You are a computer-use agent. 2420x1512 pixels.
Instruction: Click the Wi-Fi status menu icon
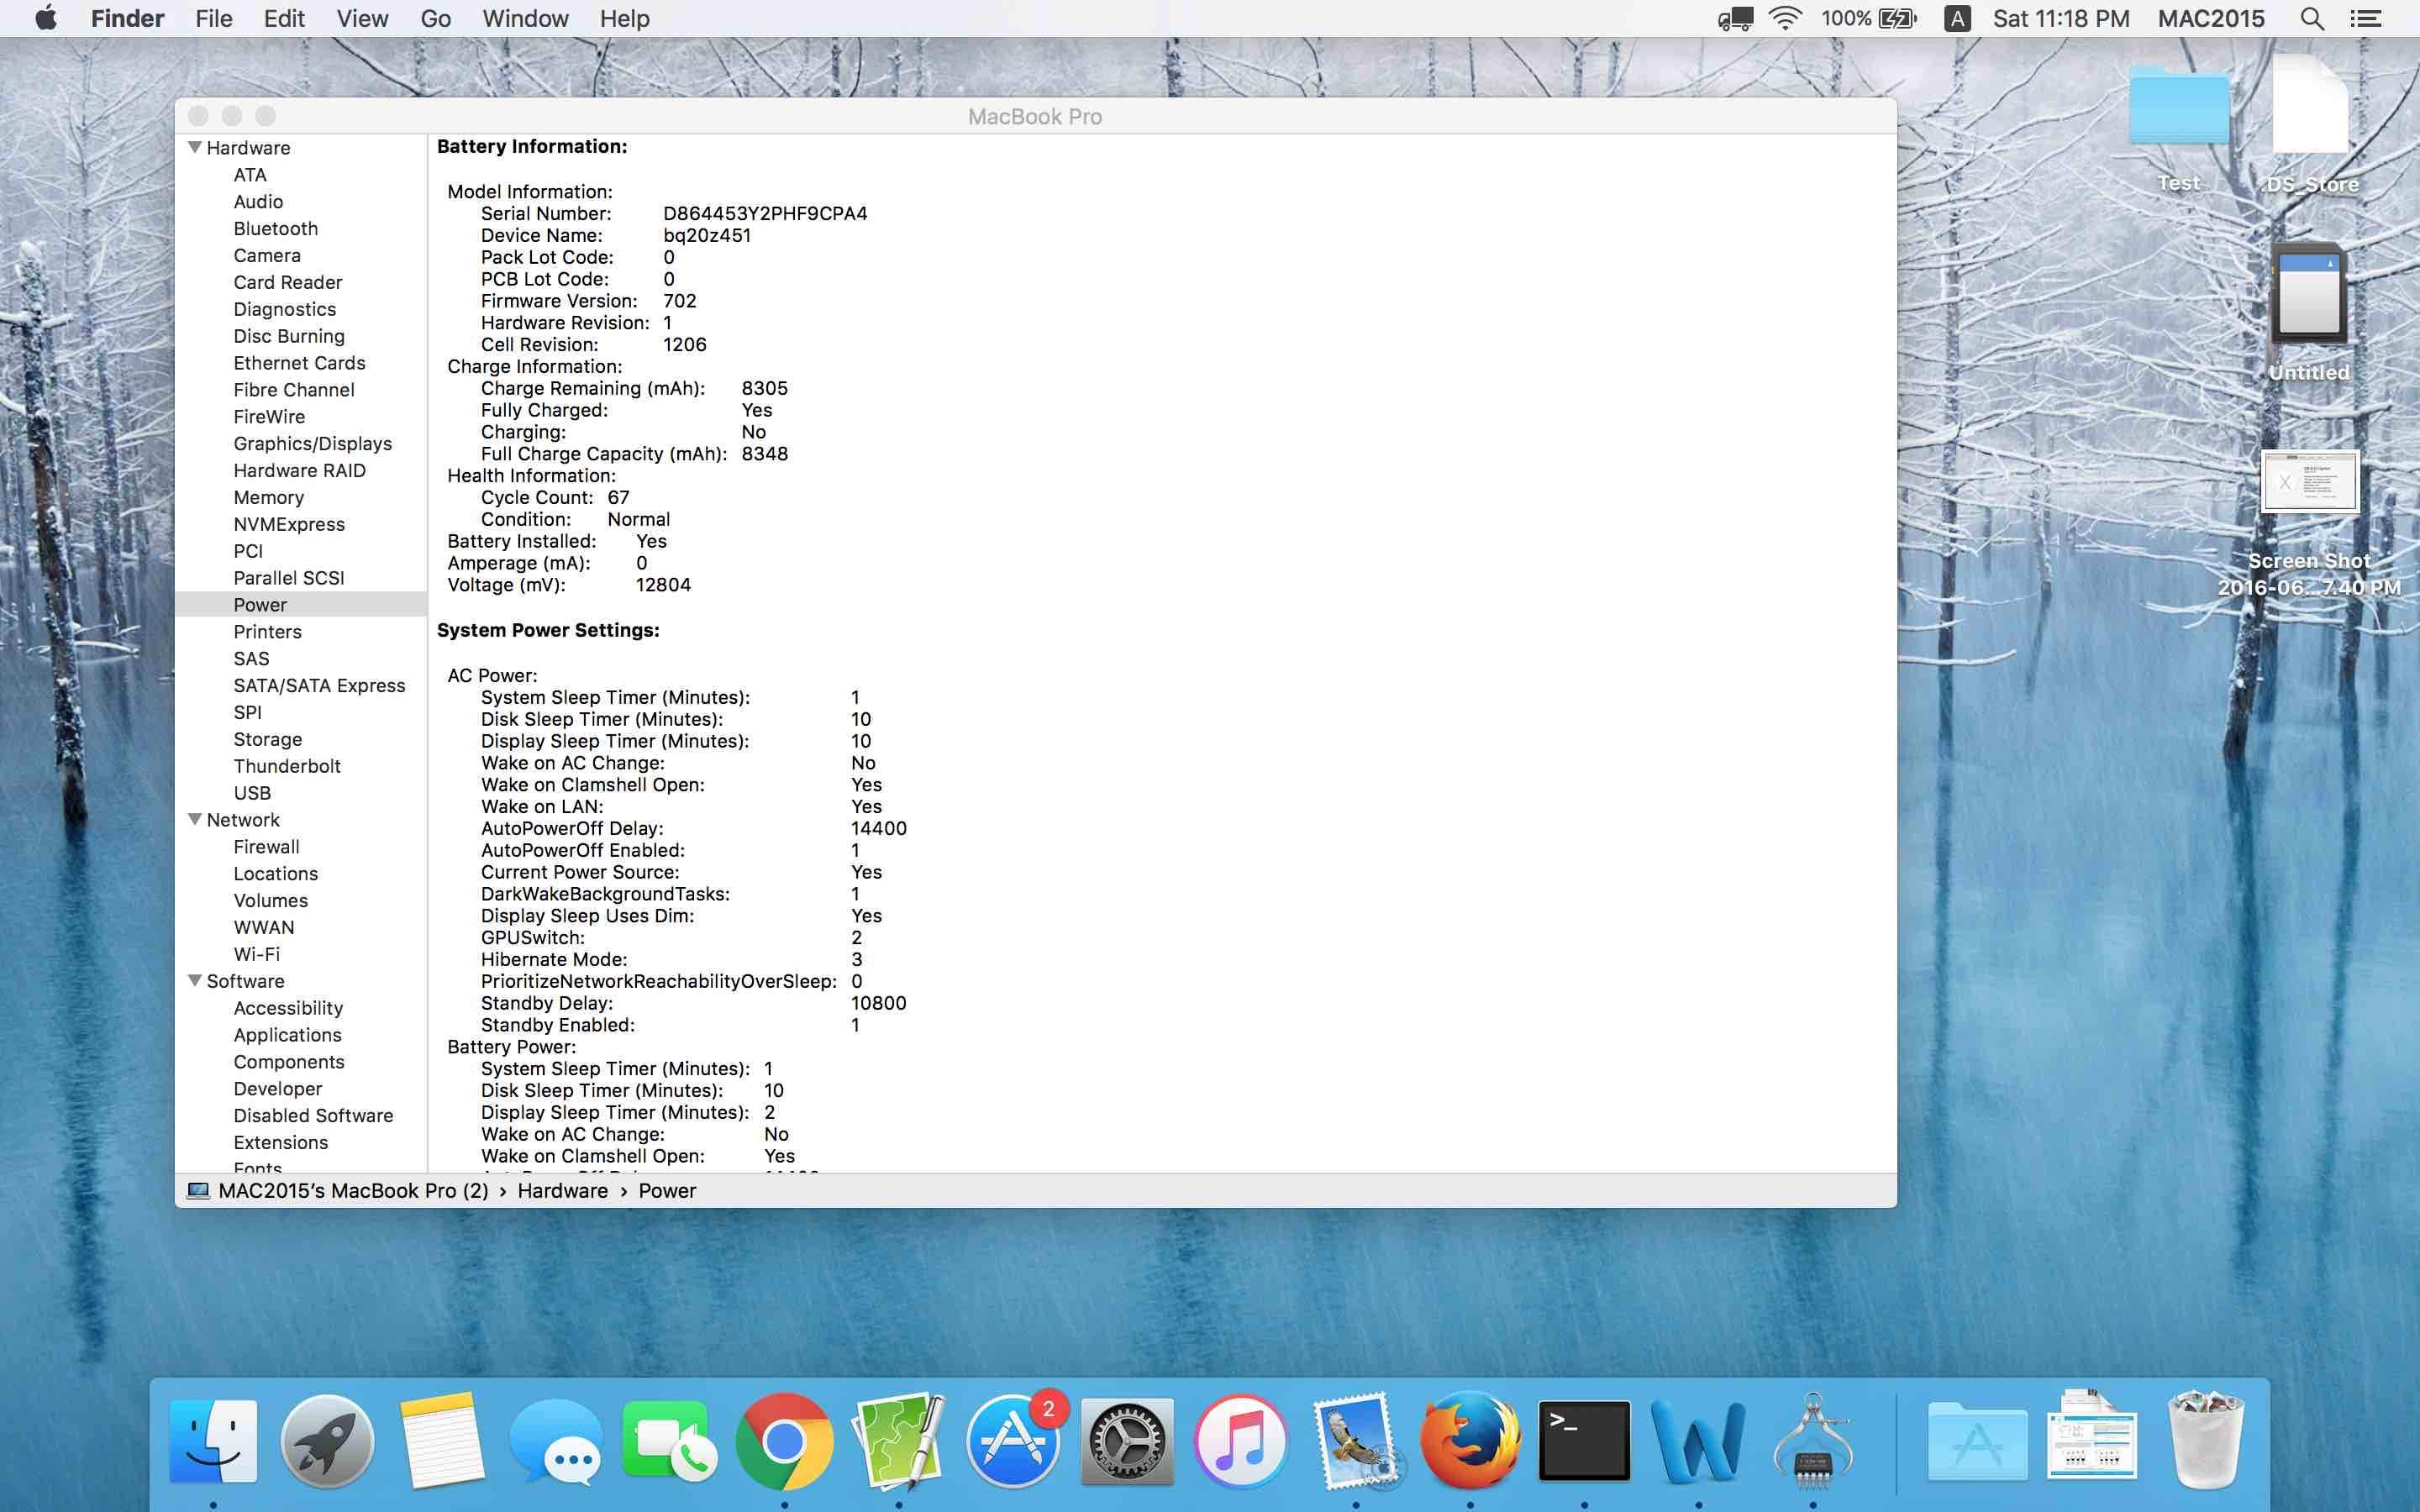tap(1785, 18)
